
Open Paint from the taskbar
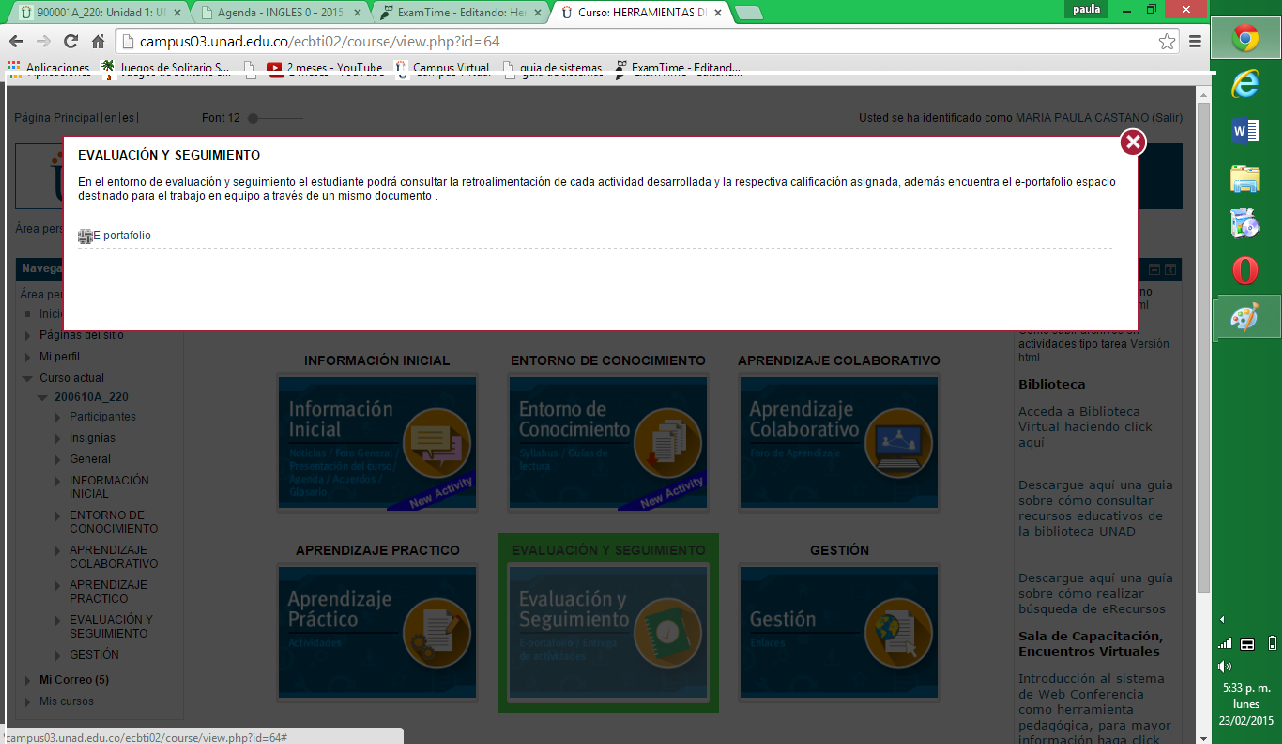click(1245, 317)
